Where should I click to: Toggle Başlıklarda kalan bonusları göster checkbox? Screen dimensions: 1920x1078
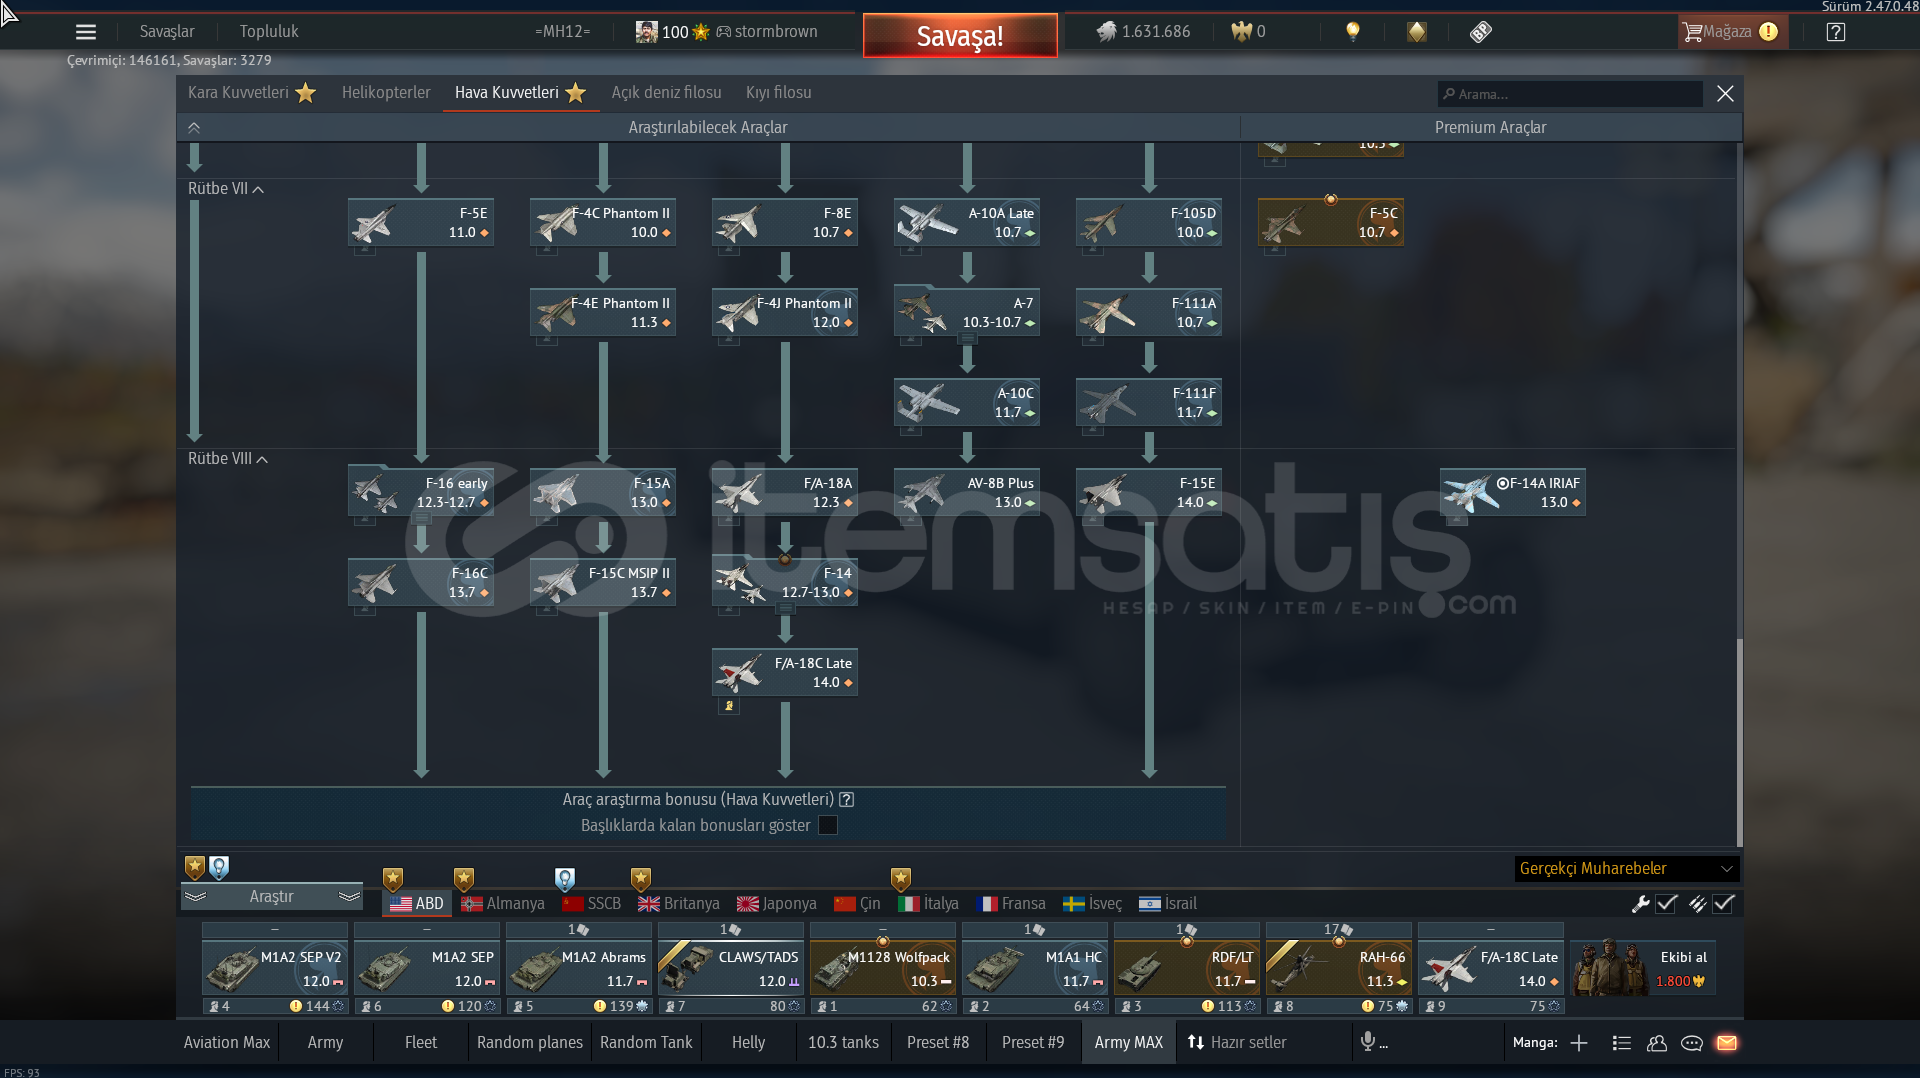[x=828, y=826]
